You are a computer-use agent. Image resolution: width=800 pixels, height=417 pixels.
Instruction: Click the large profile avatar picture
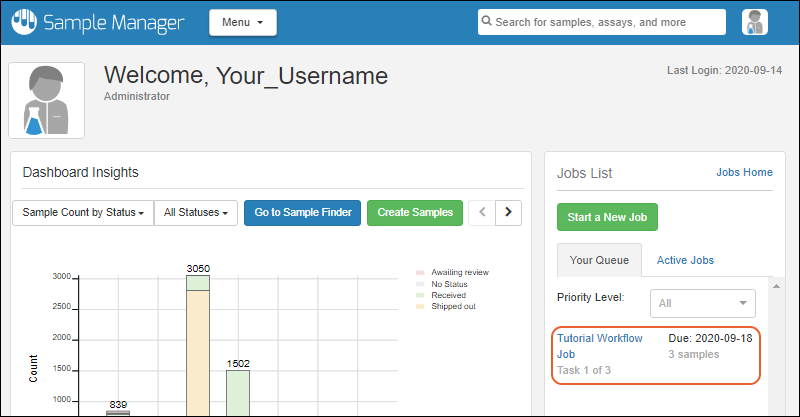click(47, 101)
